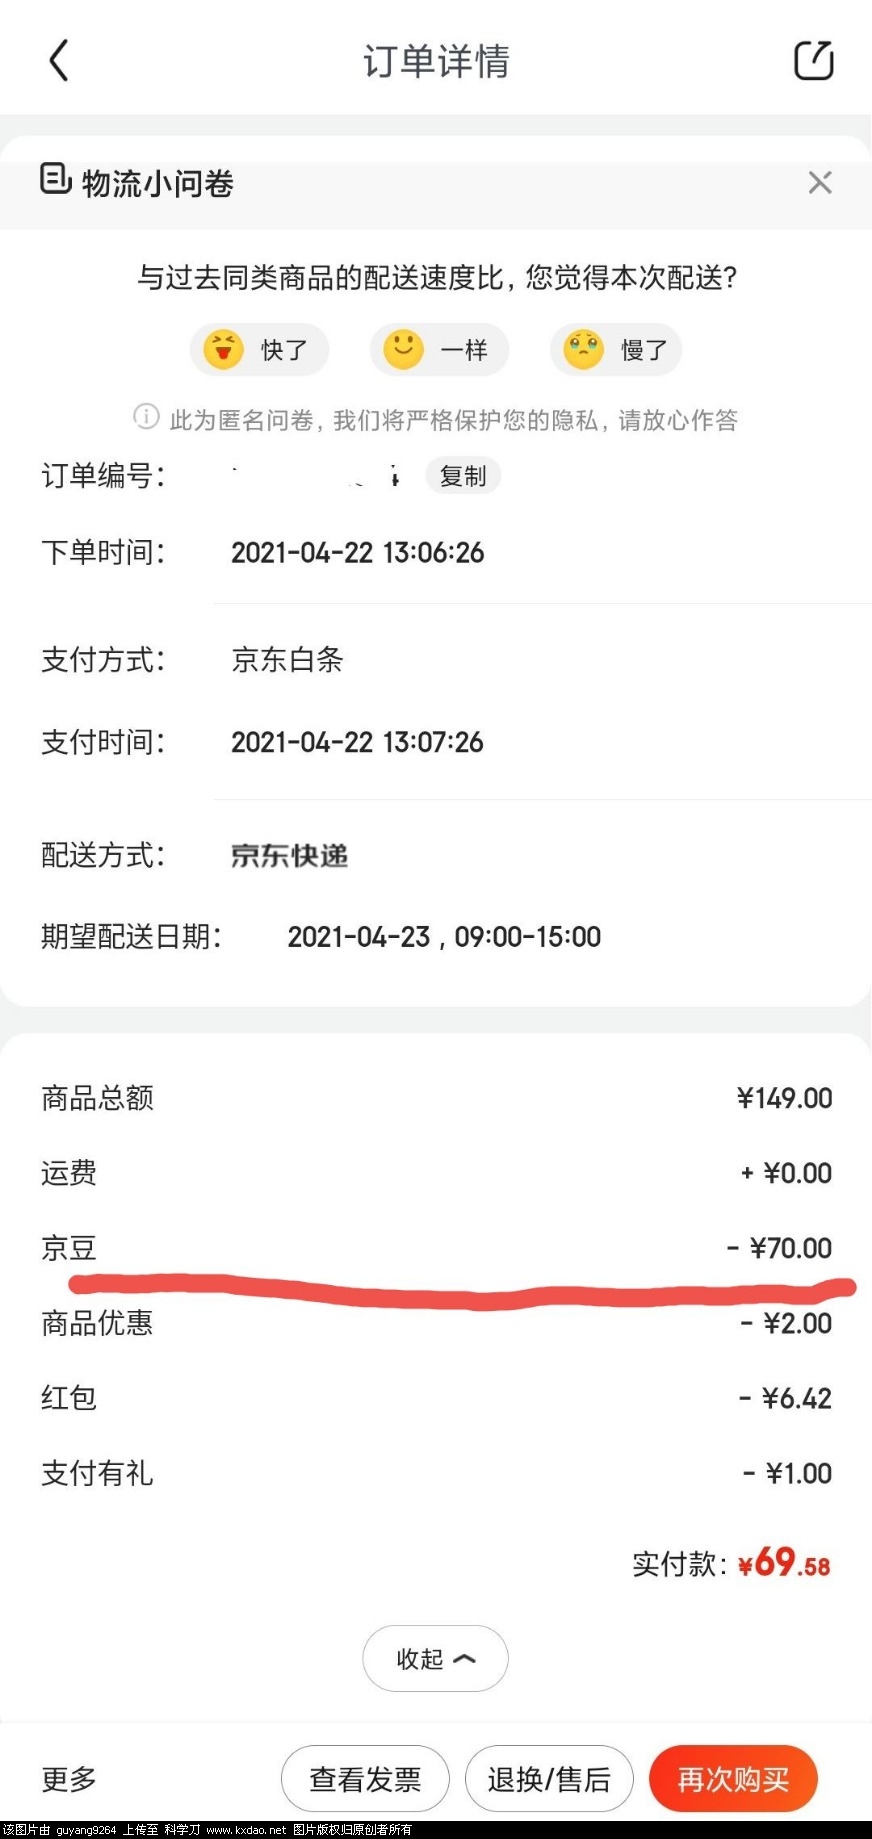Screen dimensions: 872x1839
Task: Choose the 慢了 survey option
Action: [x=616, y=349]
